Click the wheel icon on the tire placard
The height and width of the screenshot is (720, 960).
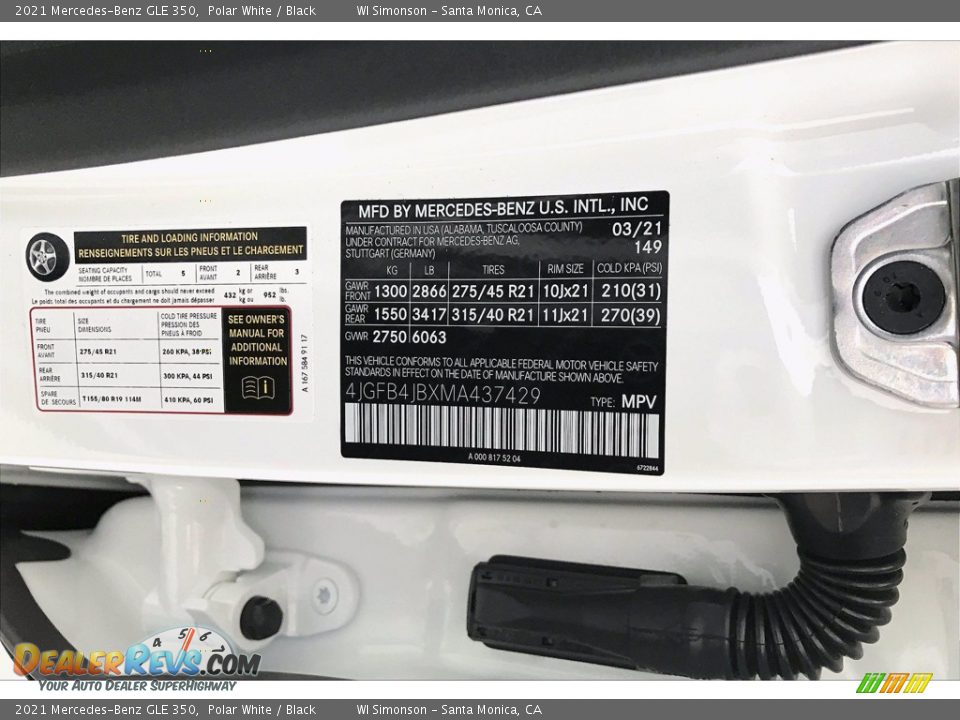pyautogui.click(x=48, y=258)
